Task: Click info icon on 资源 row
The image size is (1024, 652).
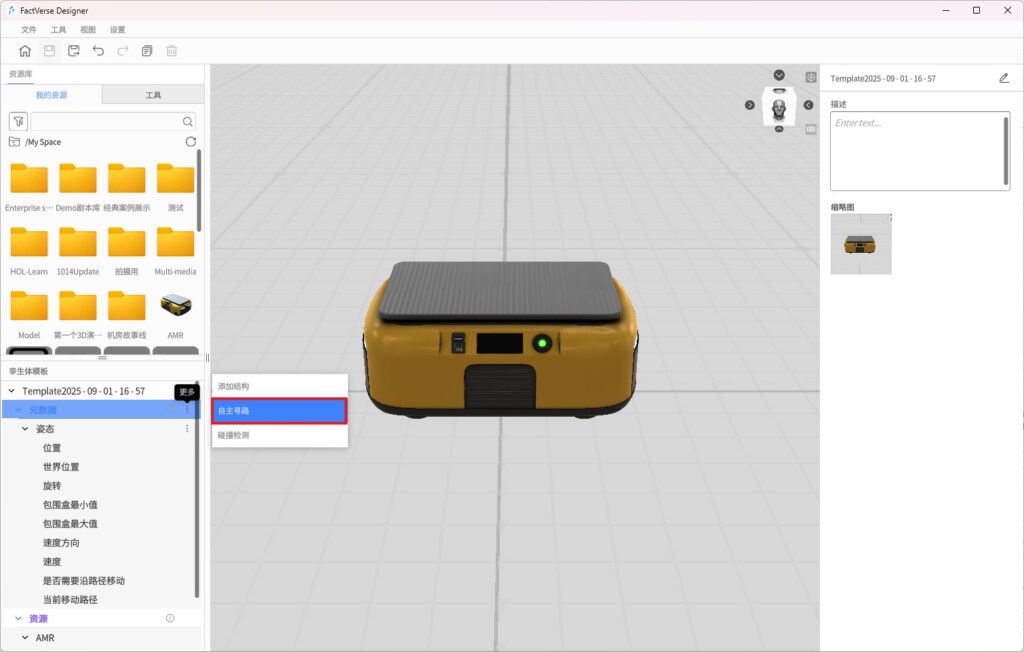Action: (x=170, y=618)
